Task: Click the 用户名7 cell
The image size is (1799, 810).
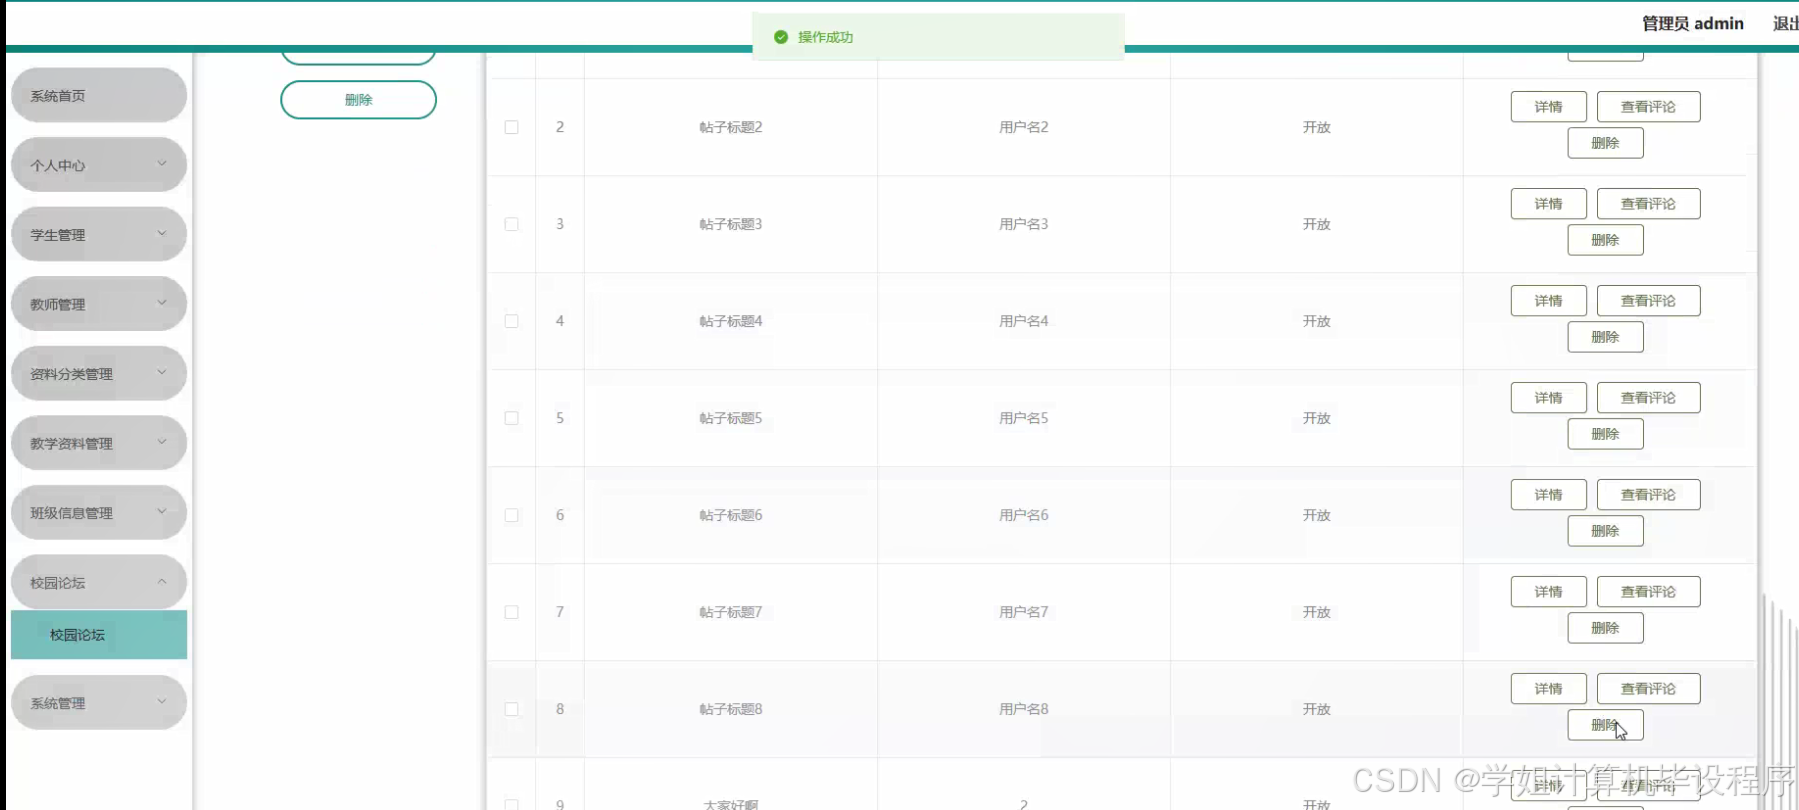Action: tap(1024, 612)
